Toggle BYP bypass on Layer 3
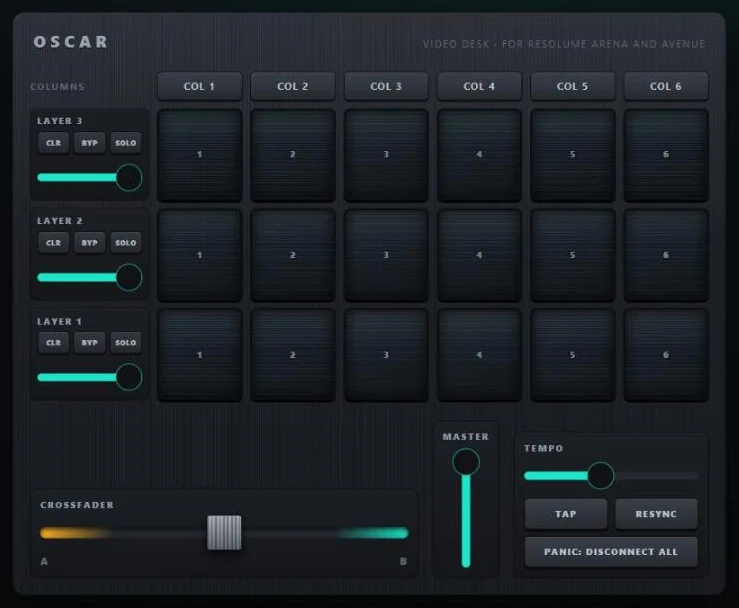 point(90,143)
